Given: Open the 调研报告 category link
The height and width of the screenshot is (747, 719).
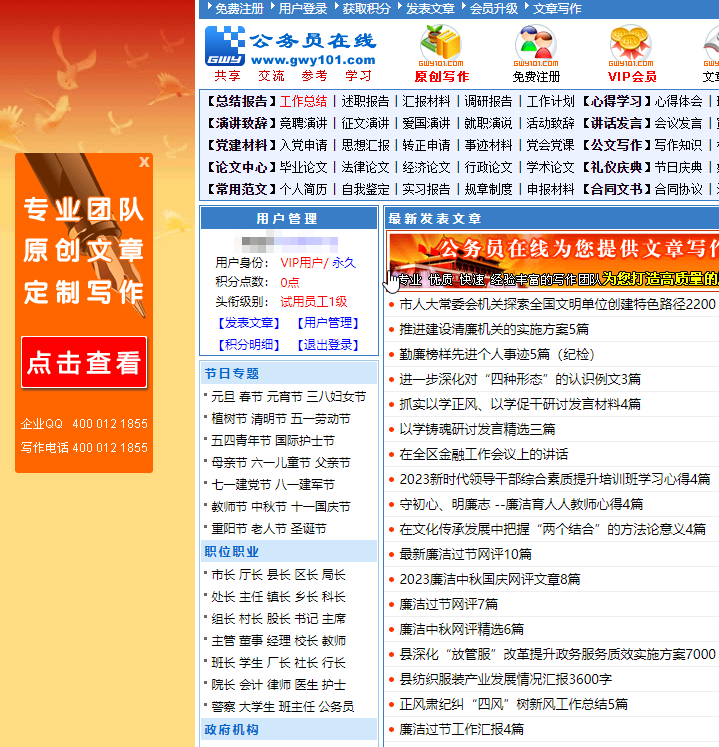Looking at the screenshot, I should [x=488, y=101].
